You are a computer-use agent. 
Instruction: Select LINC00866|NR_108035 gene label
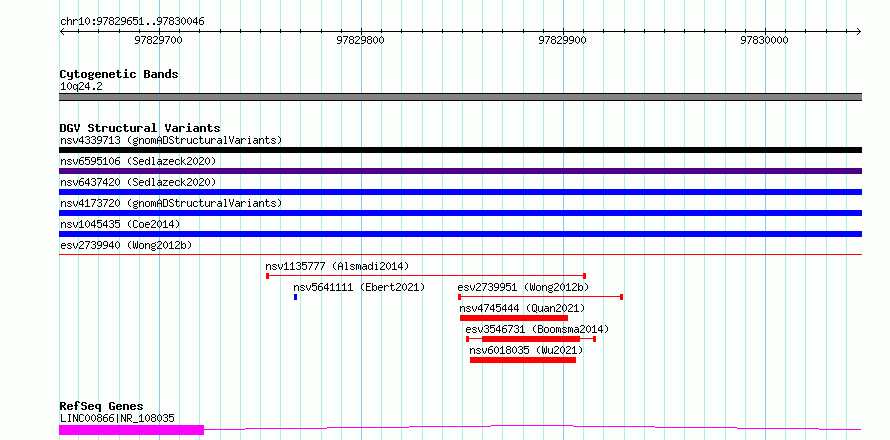[x=117, y=419]
